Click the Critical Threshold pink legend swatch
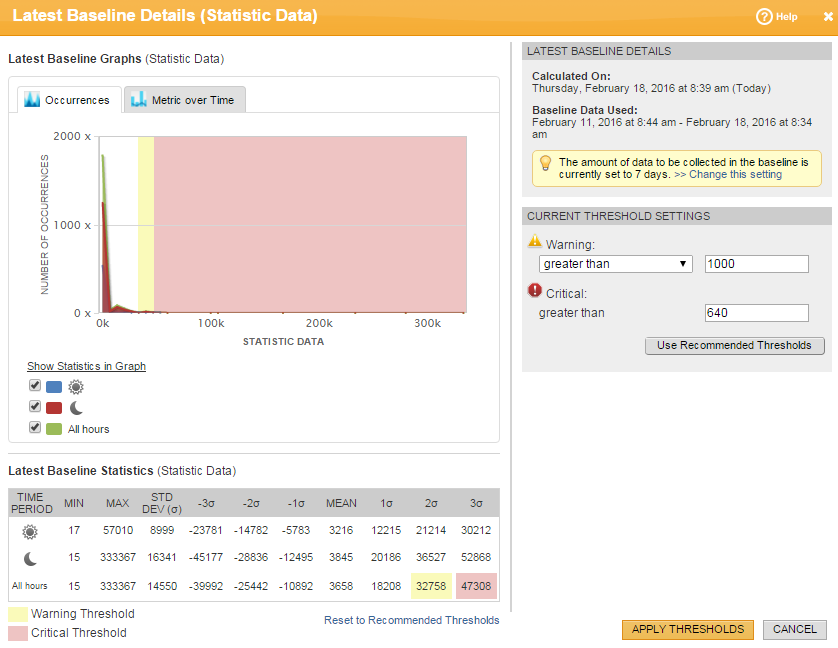 [x=18, y=633]
